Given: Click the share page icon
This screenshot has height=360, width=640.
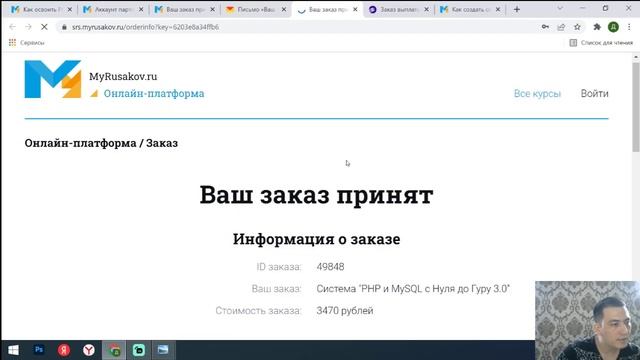Looking at the screenshot, I should point(561,27).
